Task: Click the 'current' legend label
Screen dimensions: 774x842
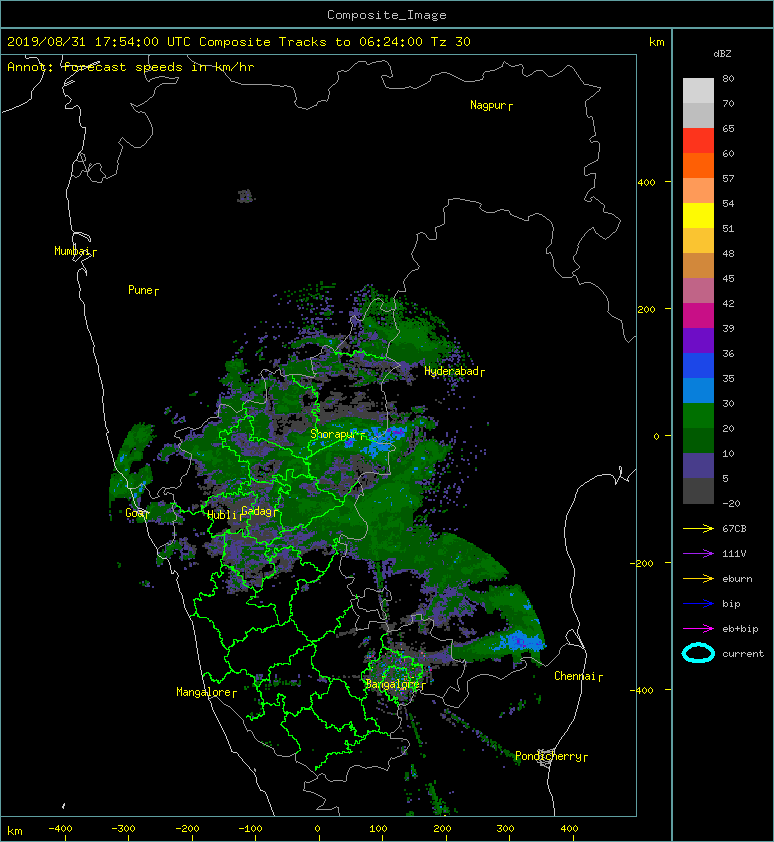Action: click(x=743, y=654)
